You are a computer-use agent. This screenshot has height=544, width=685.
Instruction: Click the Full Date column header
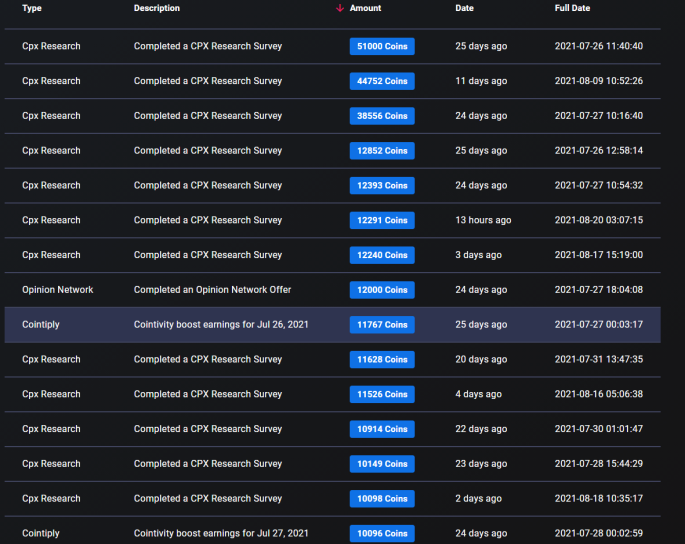click(x=572, y=8)
